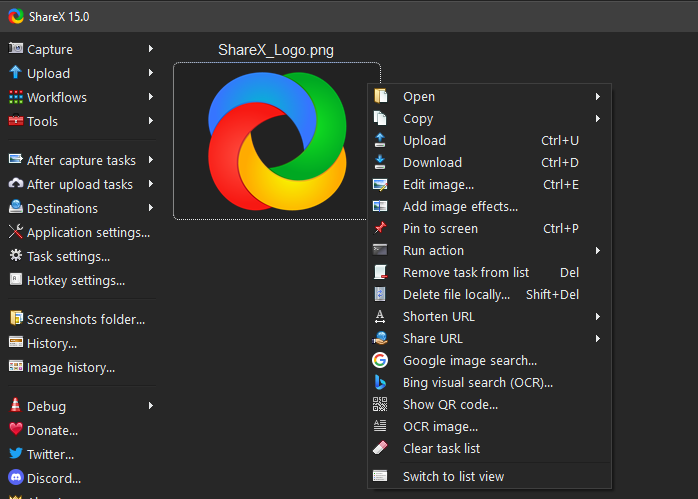Click the heart icon beside Donate
This screenshot has height=499, width=698.
[15, 430]
